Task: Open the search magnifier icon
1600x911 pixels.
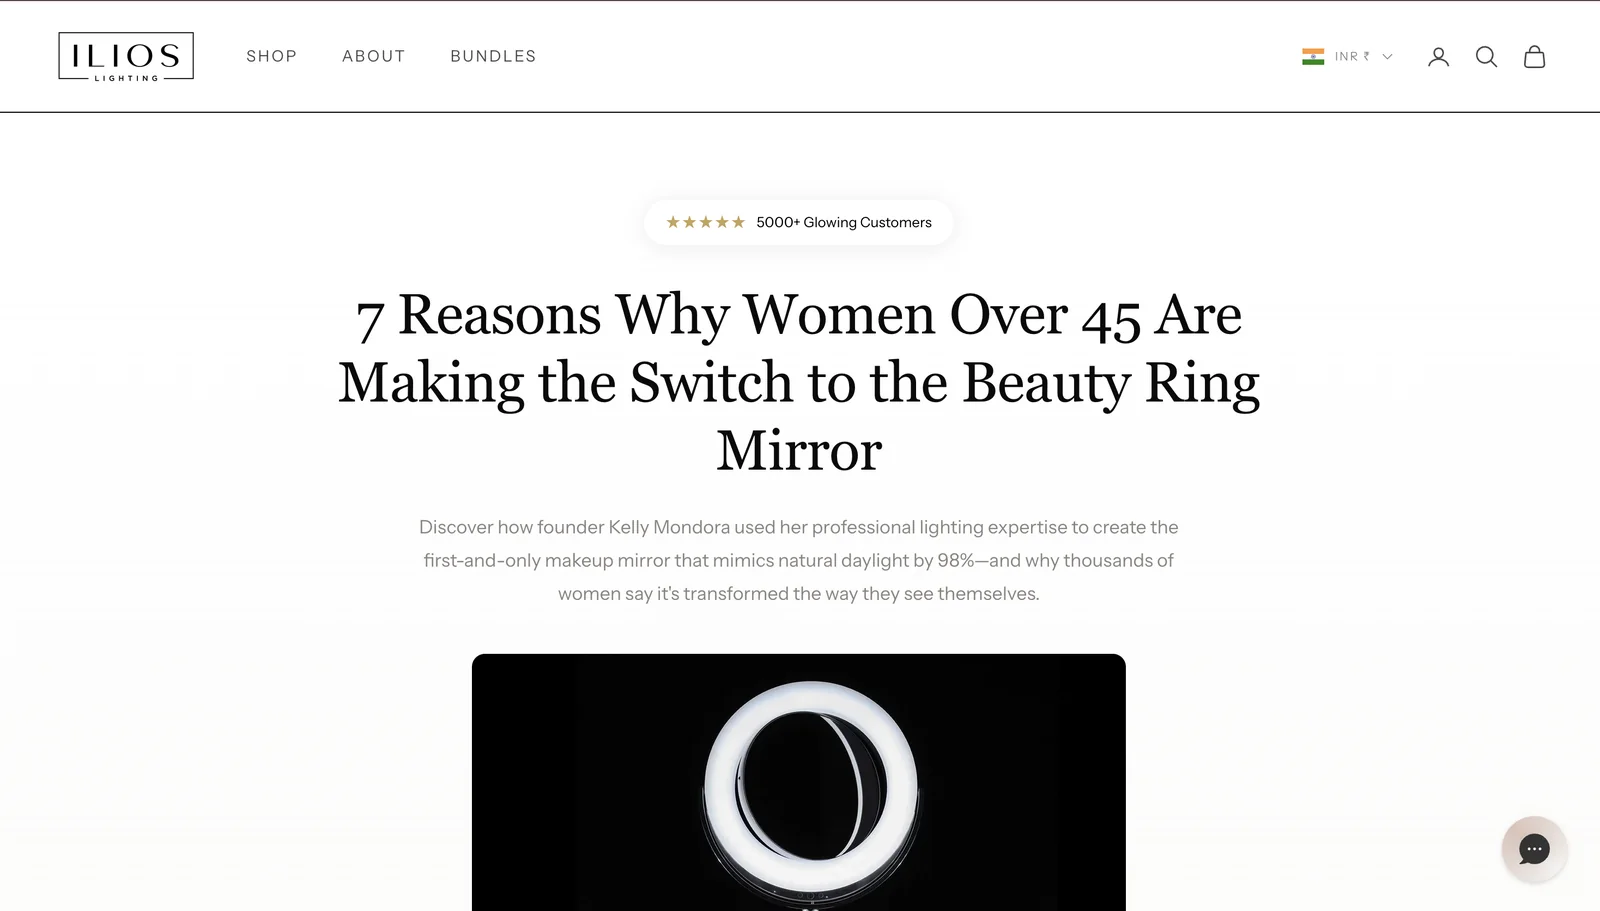Action: pyautogui.click(x=1486, y=57)
